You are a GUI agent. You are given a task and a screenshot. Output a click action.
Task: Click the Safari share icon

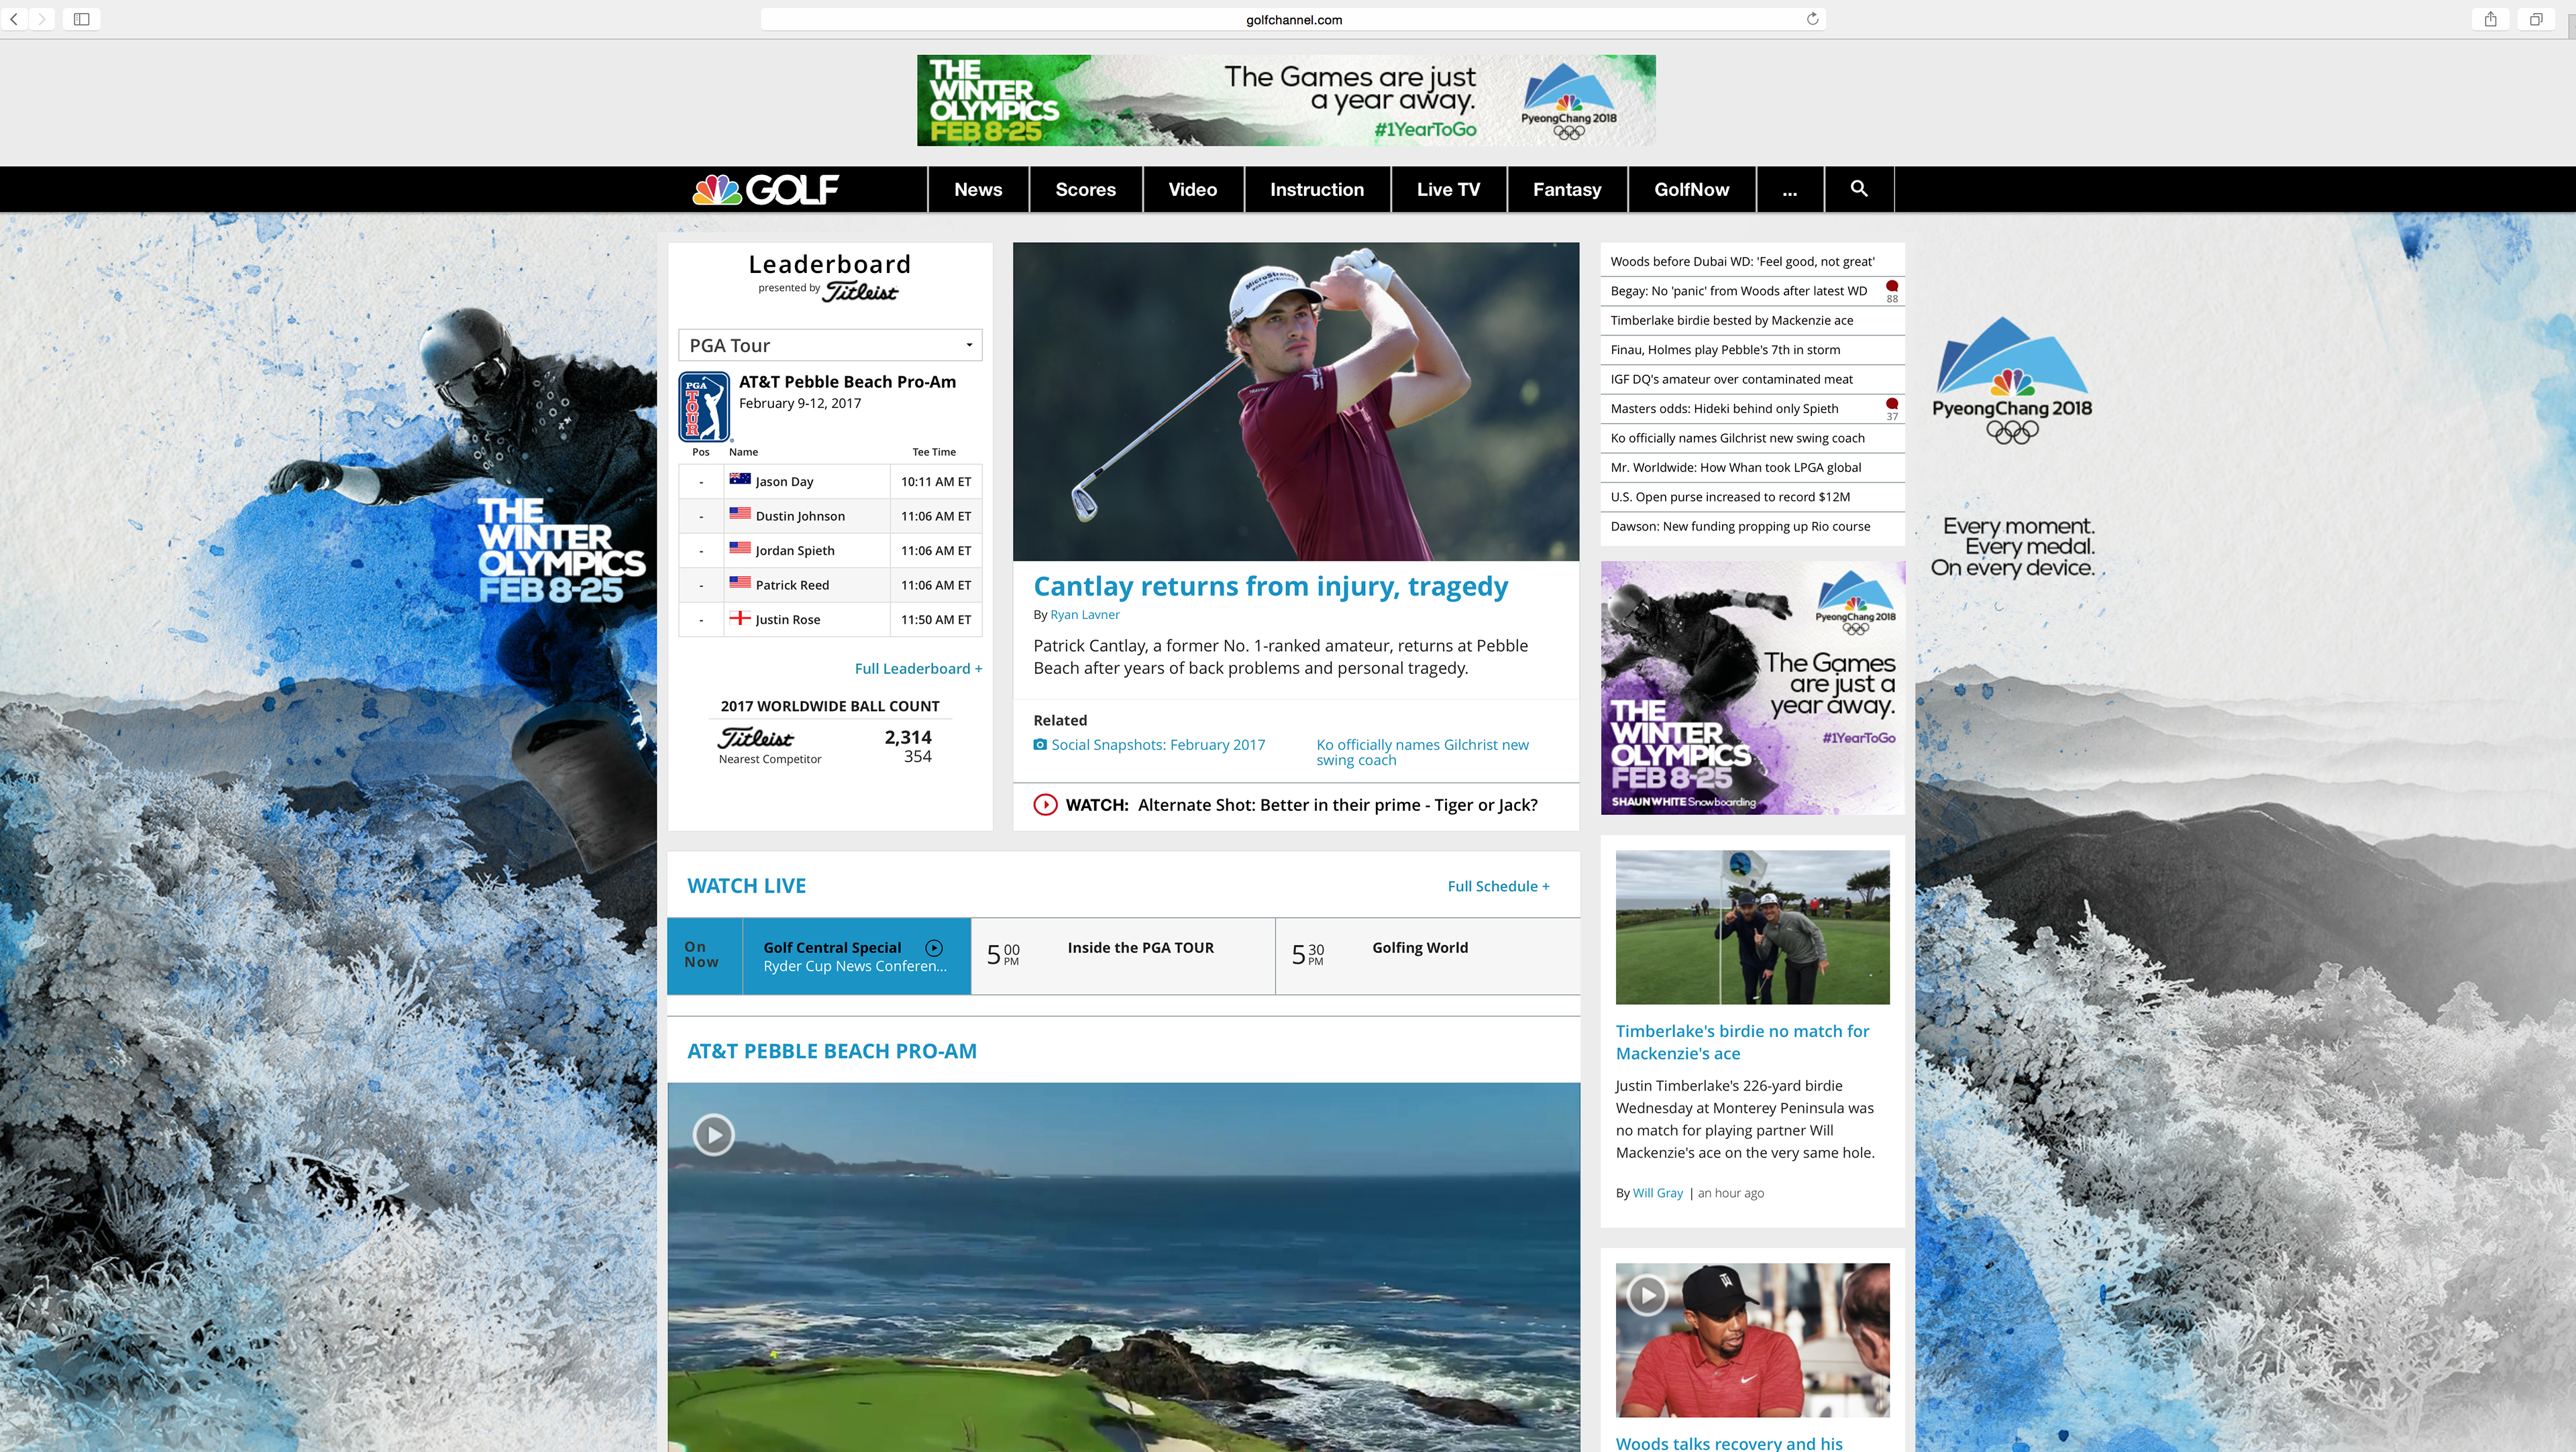(2491, 19)
